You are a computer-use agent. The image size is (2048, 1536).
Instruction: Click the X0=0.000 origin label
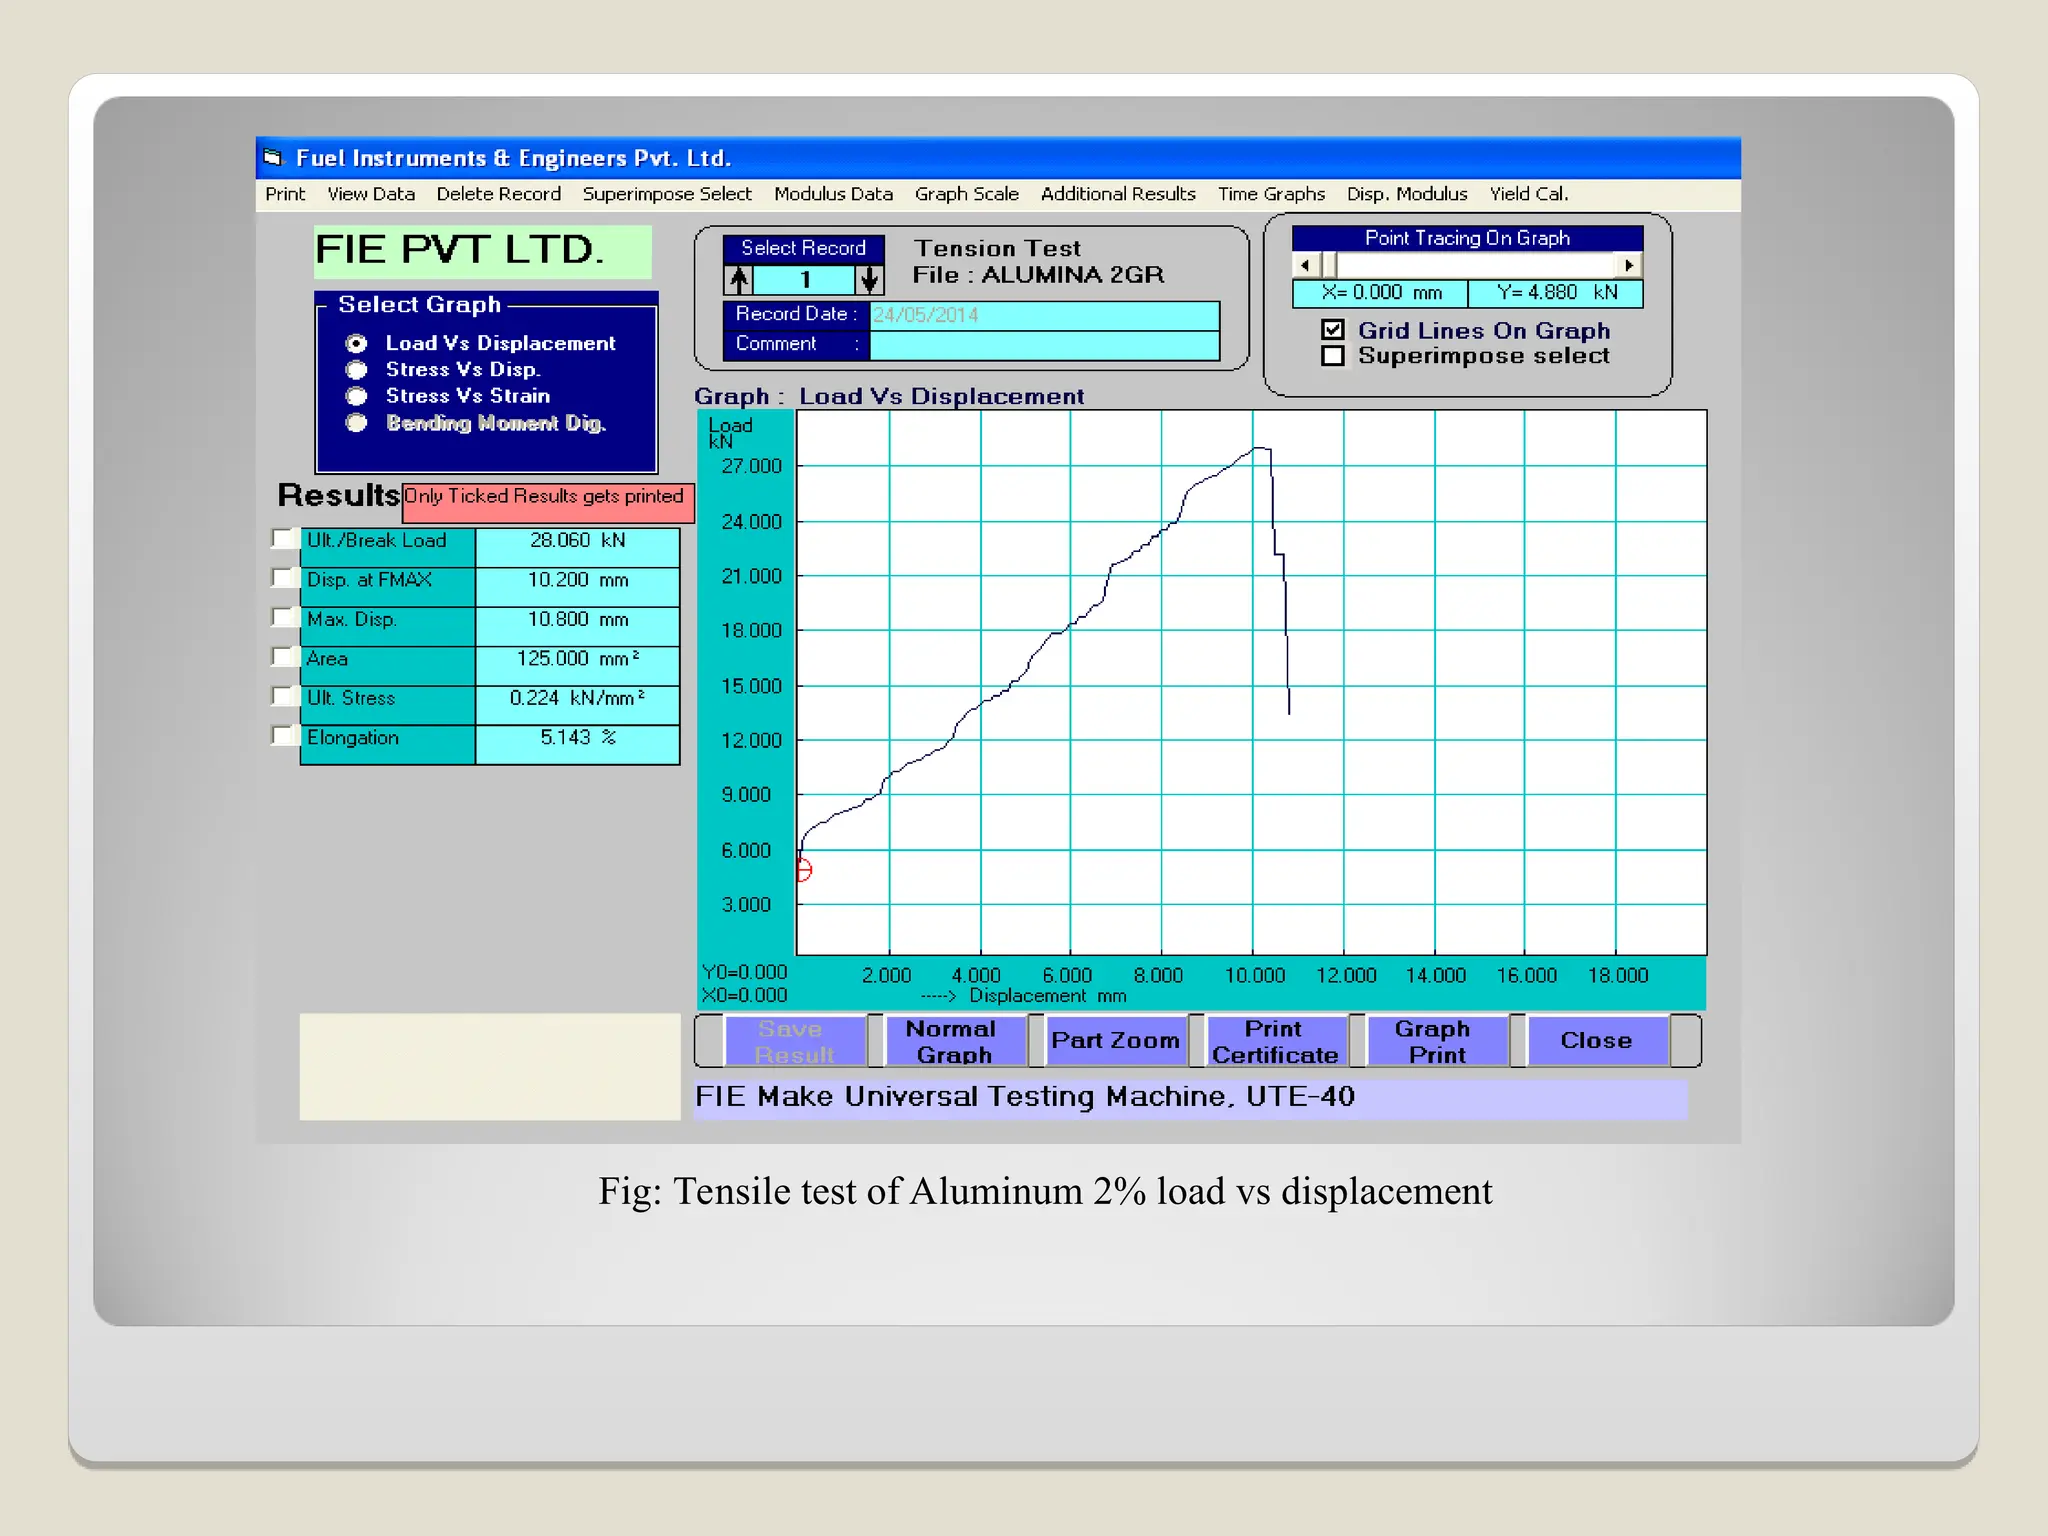(745, 996)
